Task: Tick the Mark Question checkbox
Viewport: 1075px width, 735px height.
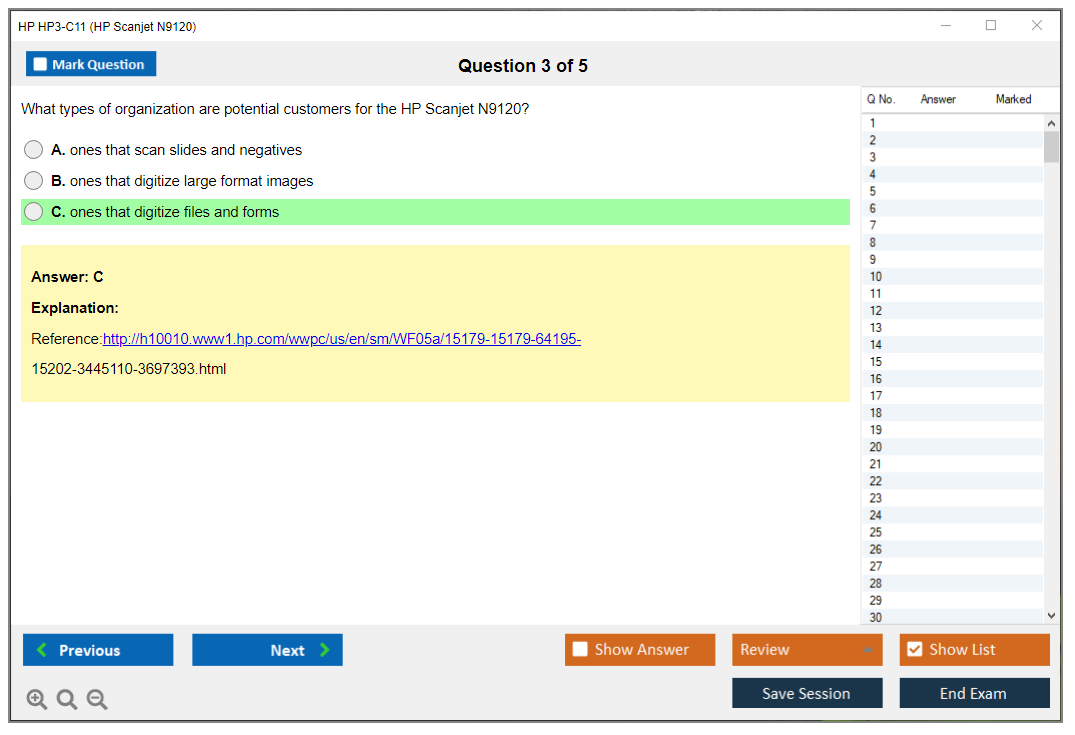Action: coord(41,65)
